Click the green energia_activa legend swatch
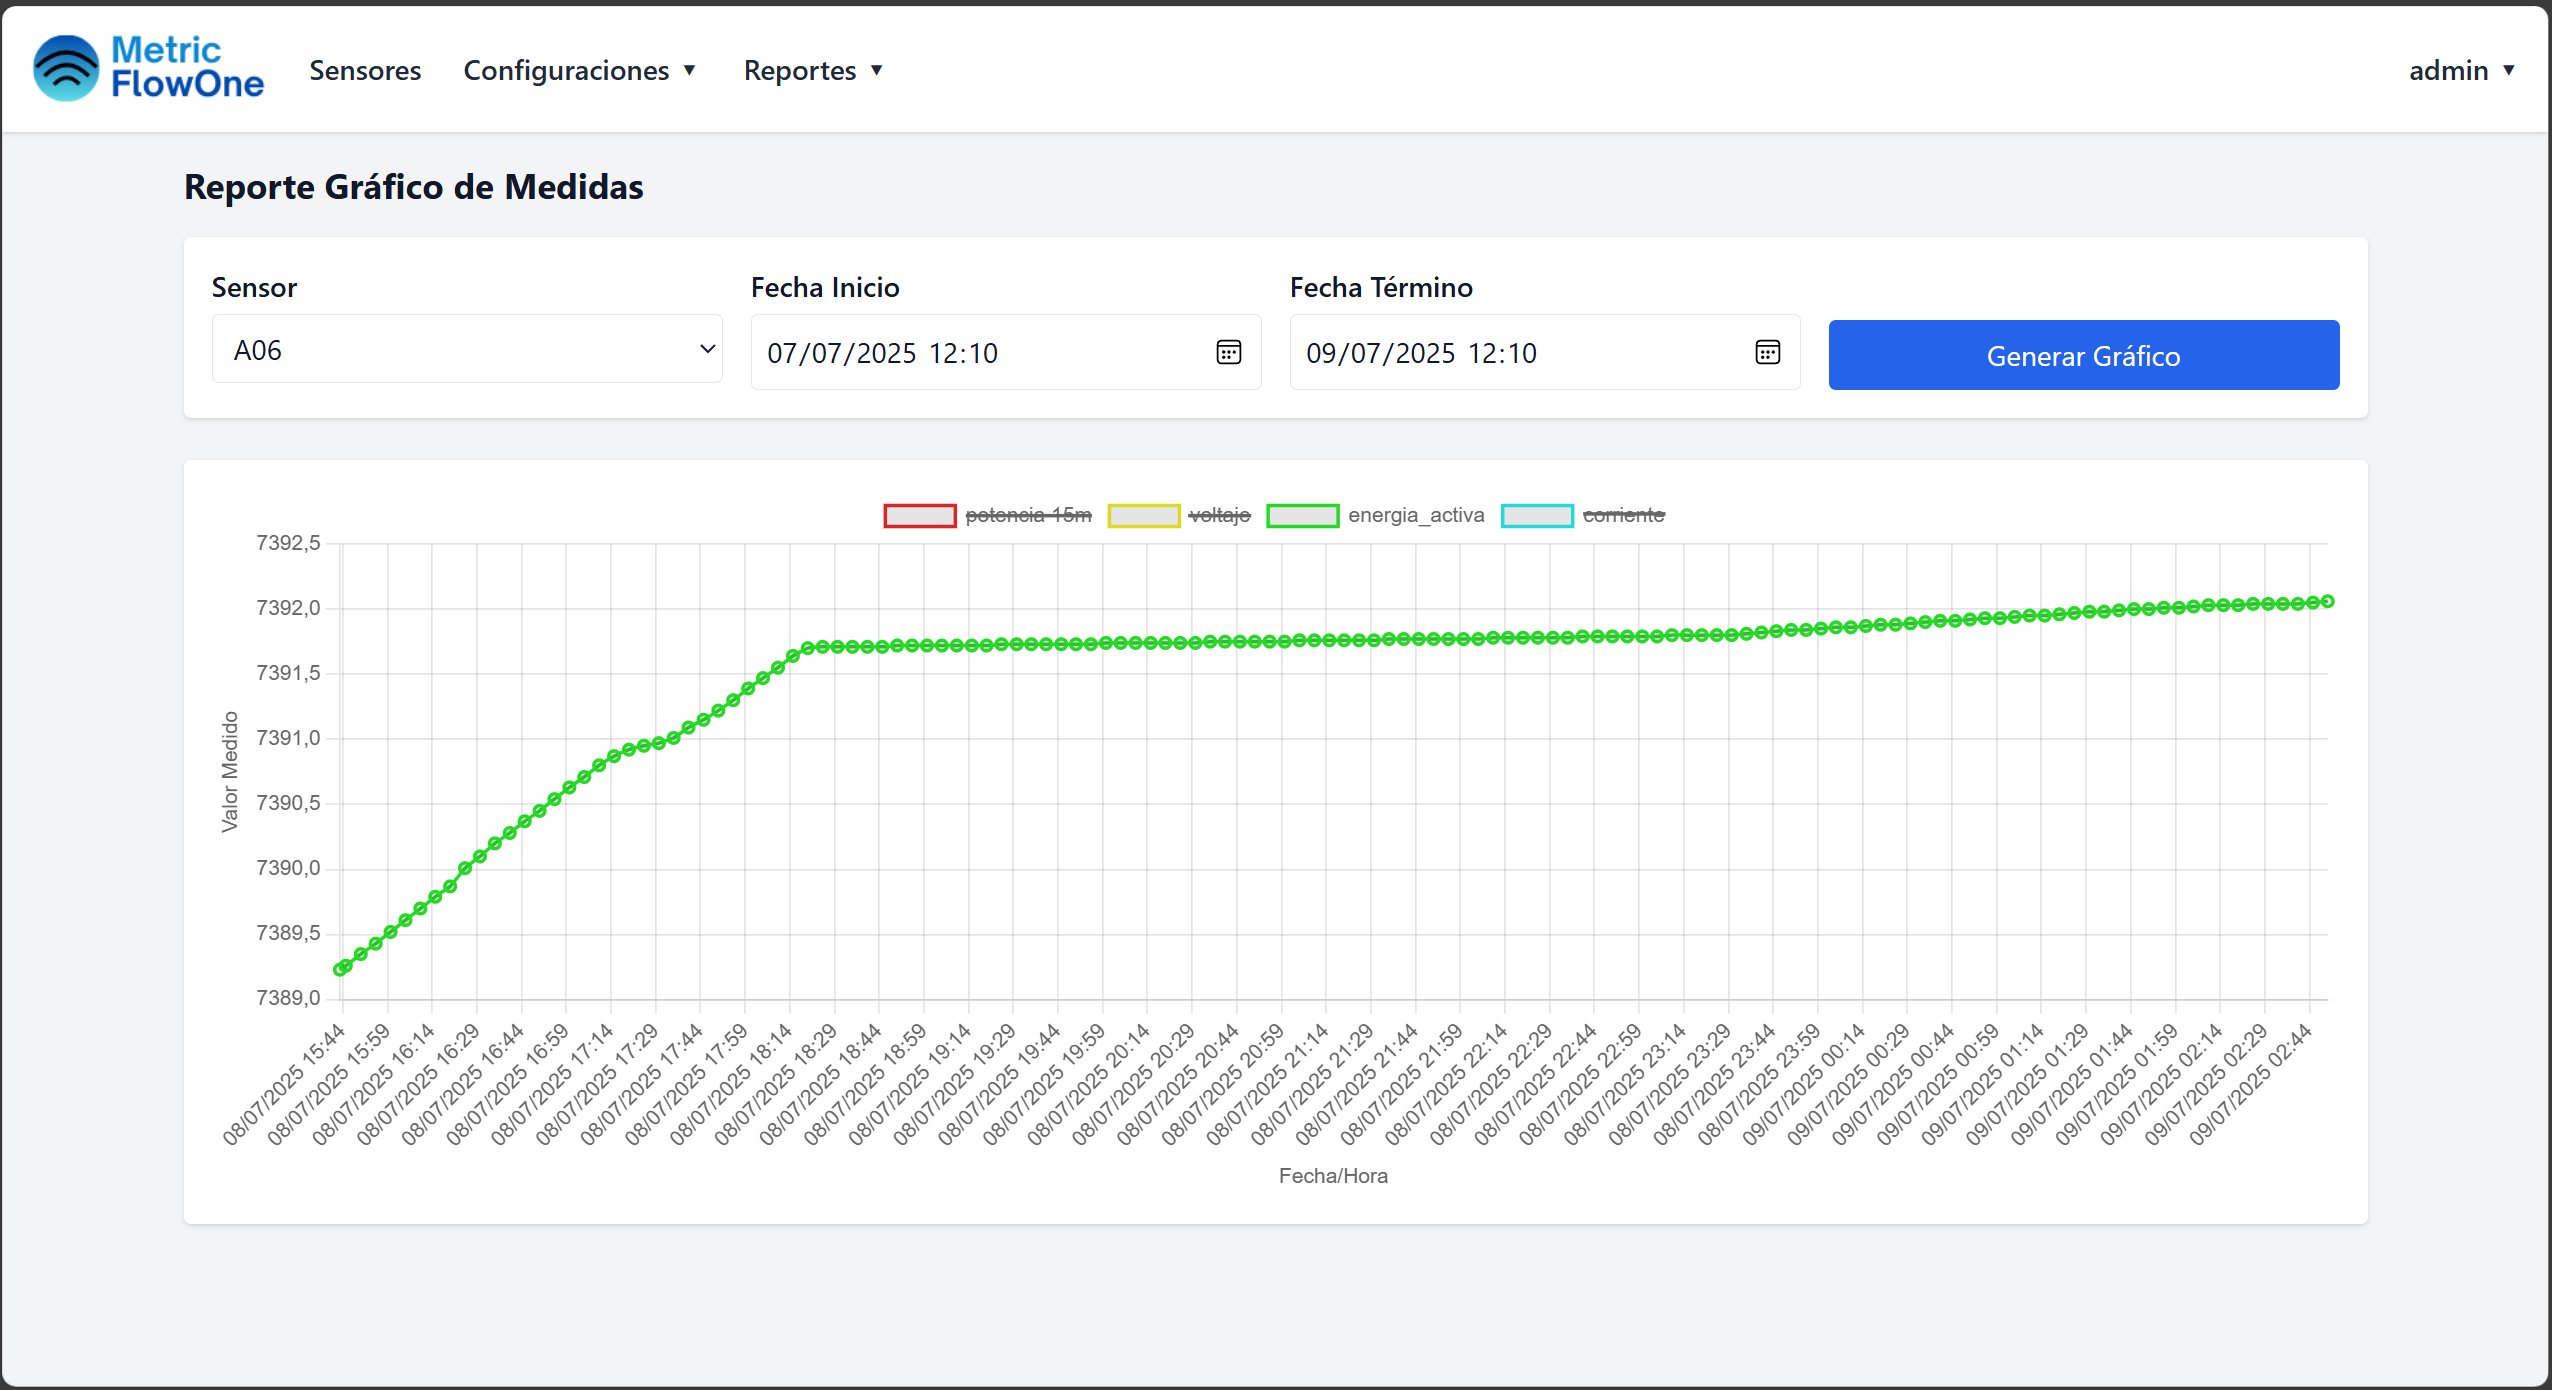 pyautogui.click(x=1302, y=515)
